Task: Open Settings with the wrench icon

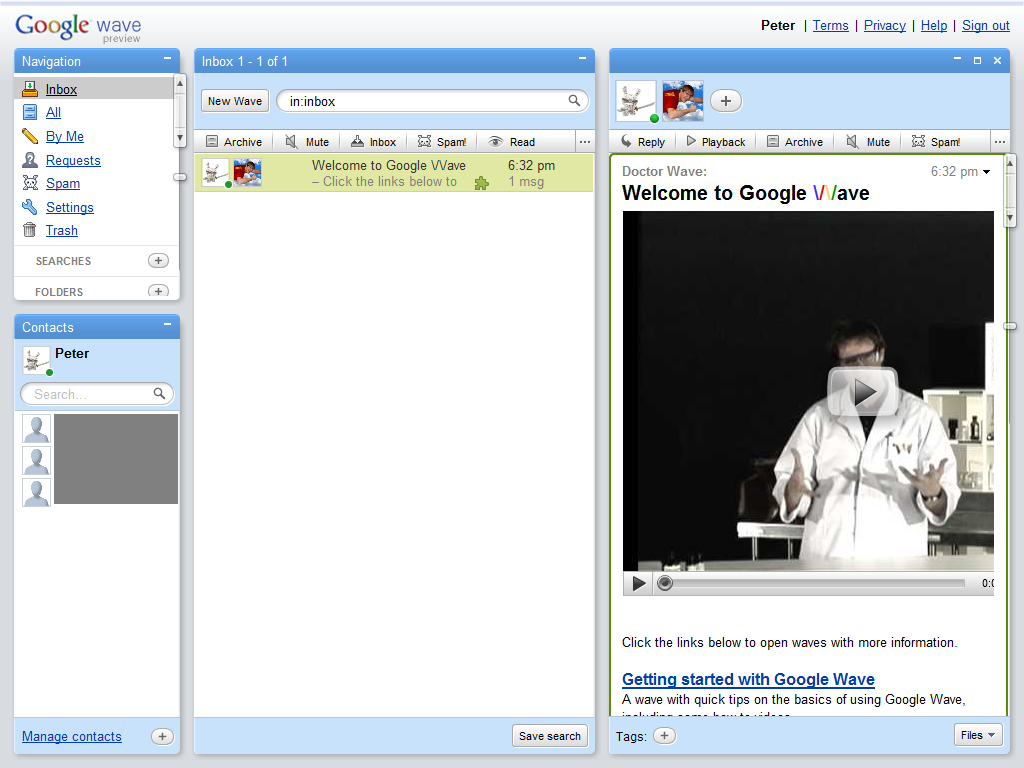Action: coord(69,208)
